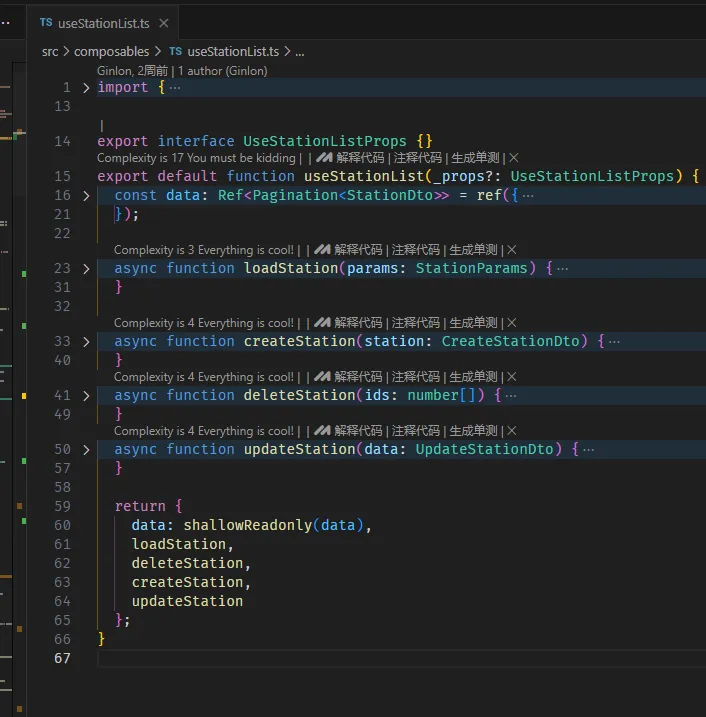Viewport: 706px width, 717px height.
Task: Click 注释代码 above updateStation
Action: click(x=416, y=431)
